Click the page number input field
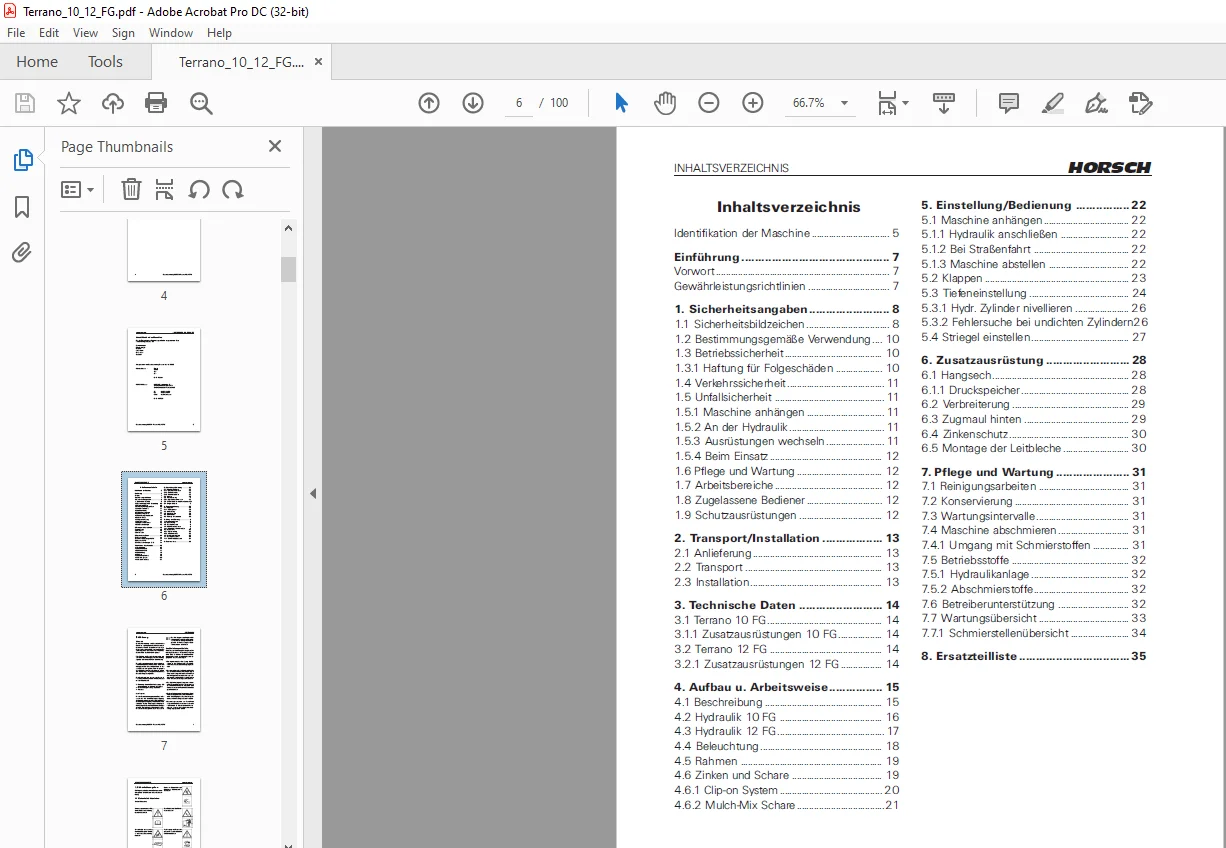The height and width of the screenshot is (848, 1226). point(519,103)
